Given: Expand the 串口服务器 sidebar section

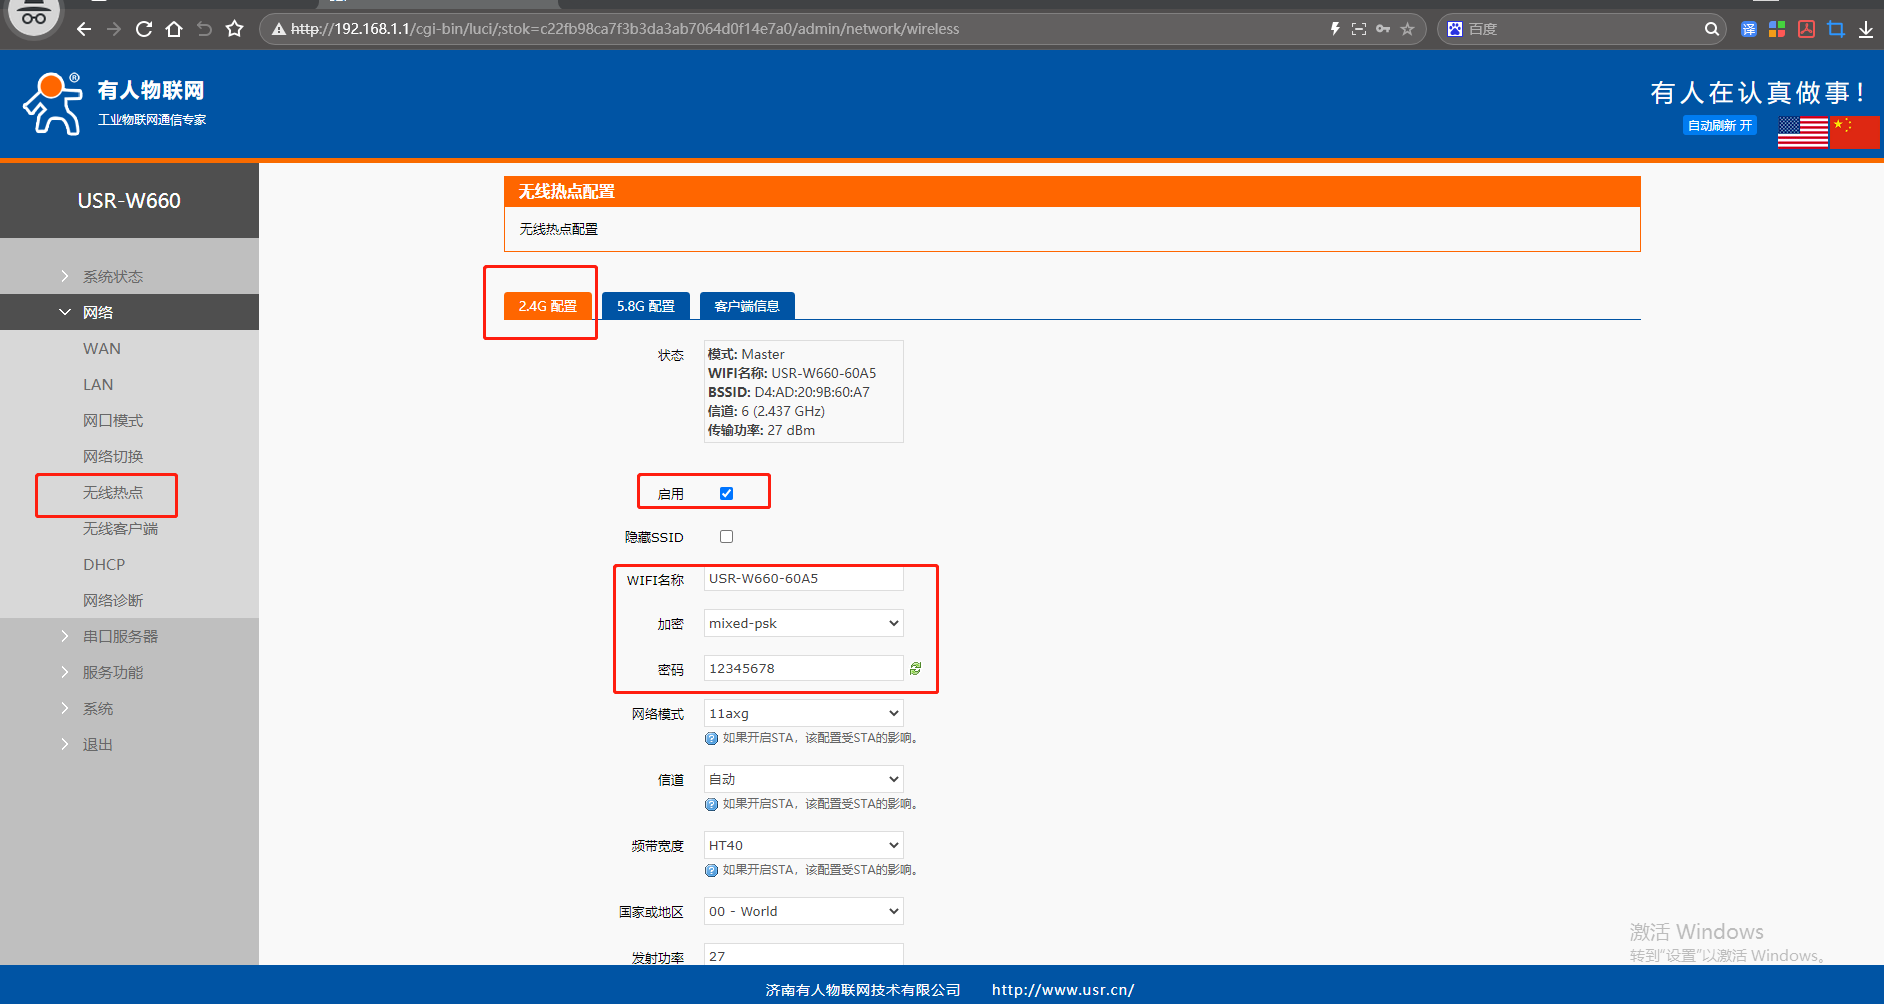Looking at the screenshot, I should coord(120,636).
